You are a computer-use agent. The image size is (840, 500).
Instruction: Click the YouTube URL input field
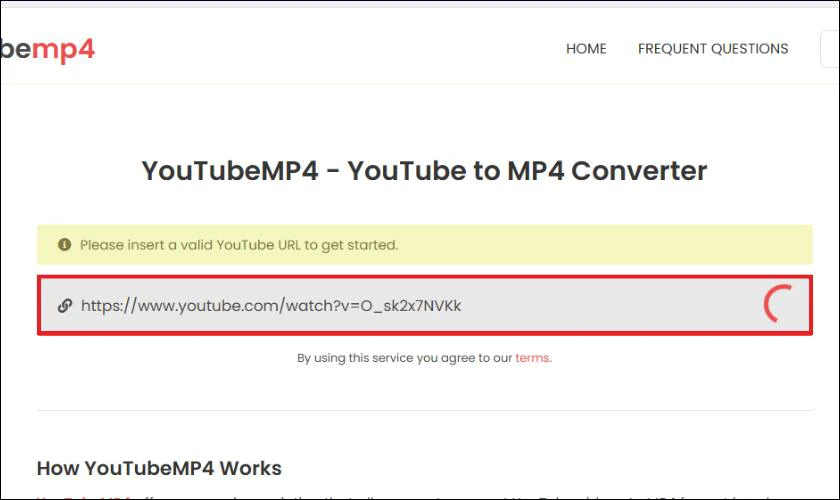coord(425,305)
